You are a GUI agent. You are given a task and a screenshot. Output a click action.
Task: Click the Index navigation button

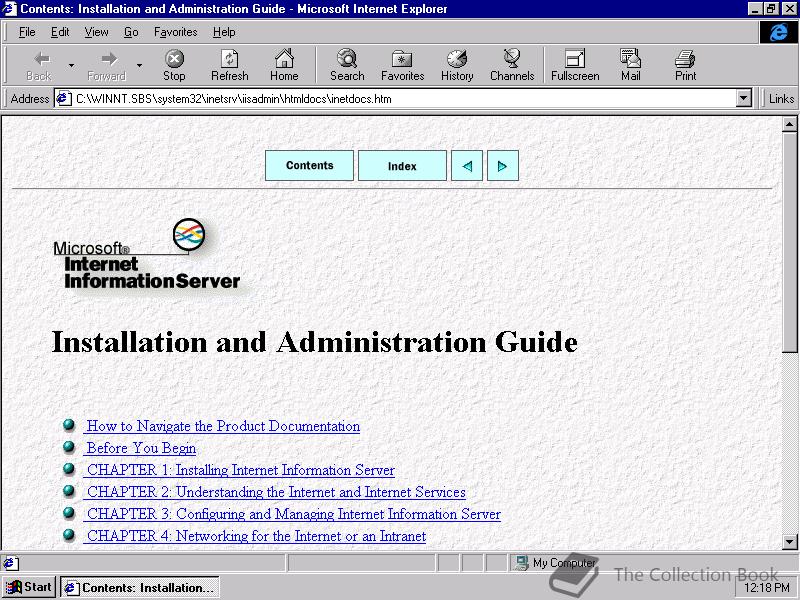pyautogui.click(x=402, y=166)
